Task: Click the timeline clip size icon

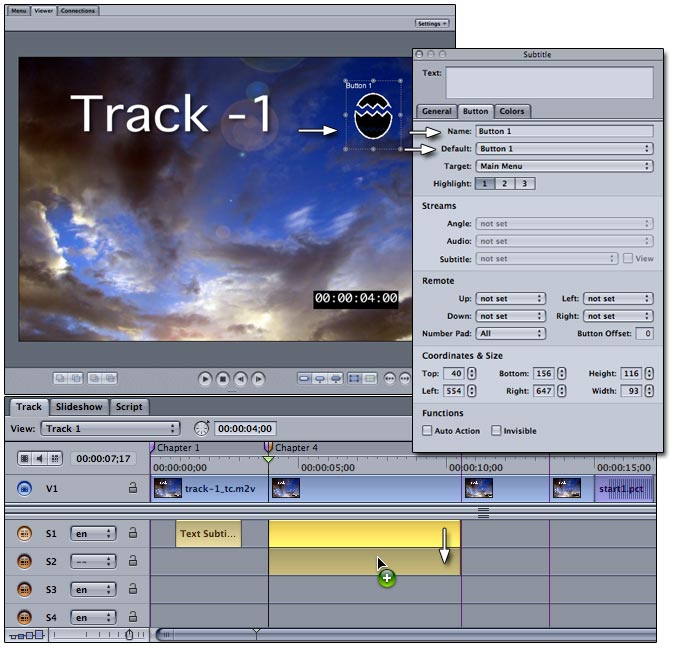Action: coord(27,635)
